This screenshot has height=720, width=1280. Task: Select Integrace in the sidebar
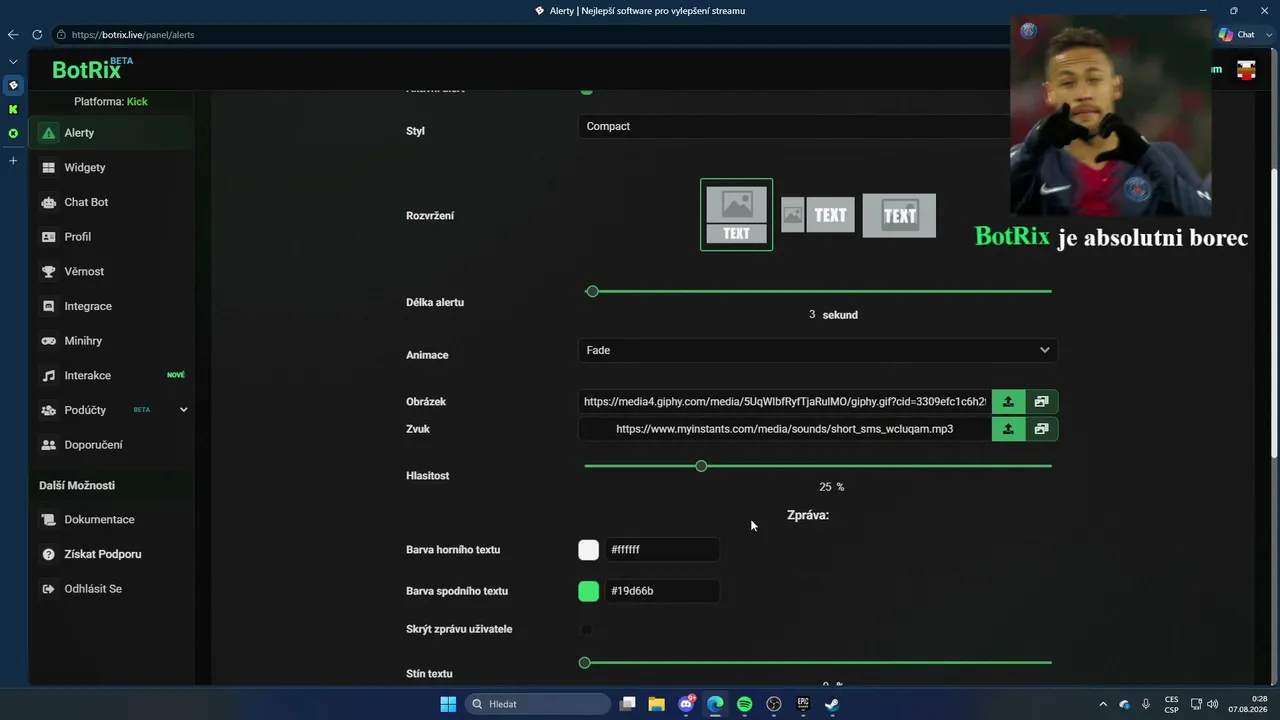point(112,306)
